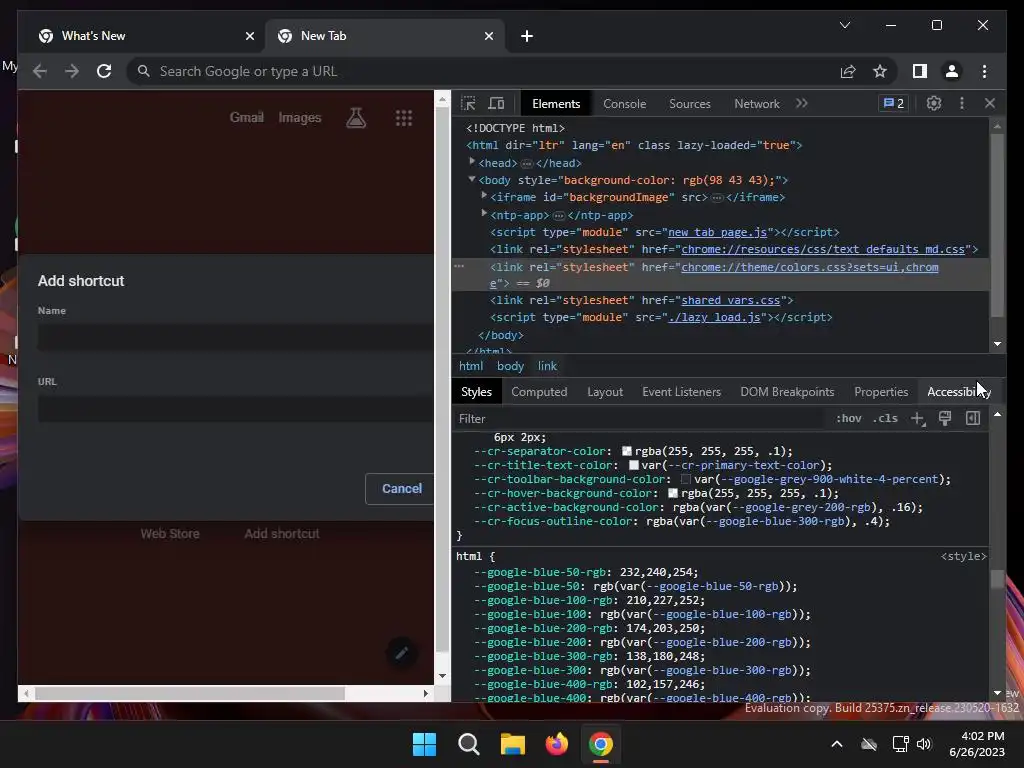
Task: Open DevTools customize three-dot menu
Action: 961,103
